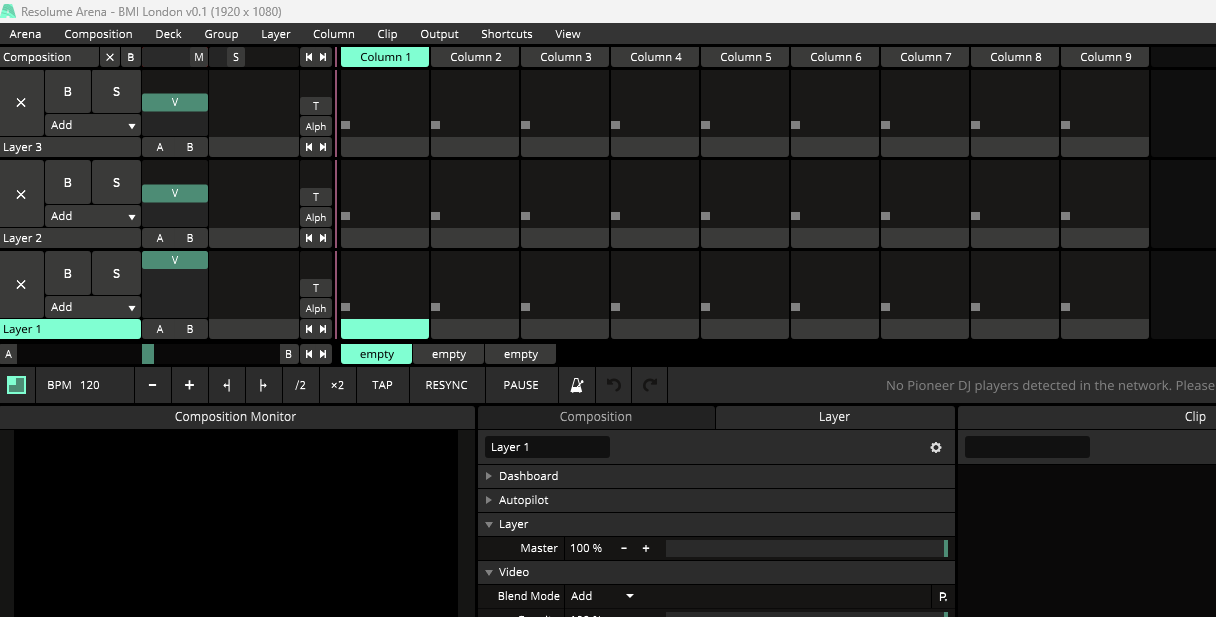The width and height of the screenshot is (1216, 617).
Task: Toggle Layer 1 solo S button
Action: [x=116, y=274]
